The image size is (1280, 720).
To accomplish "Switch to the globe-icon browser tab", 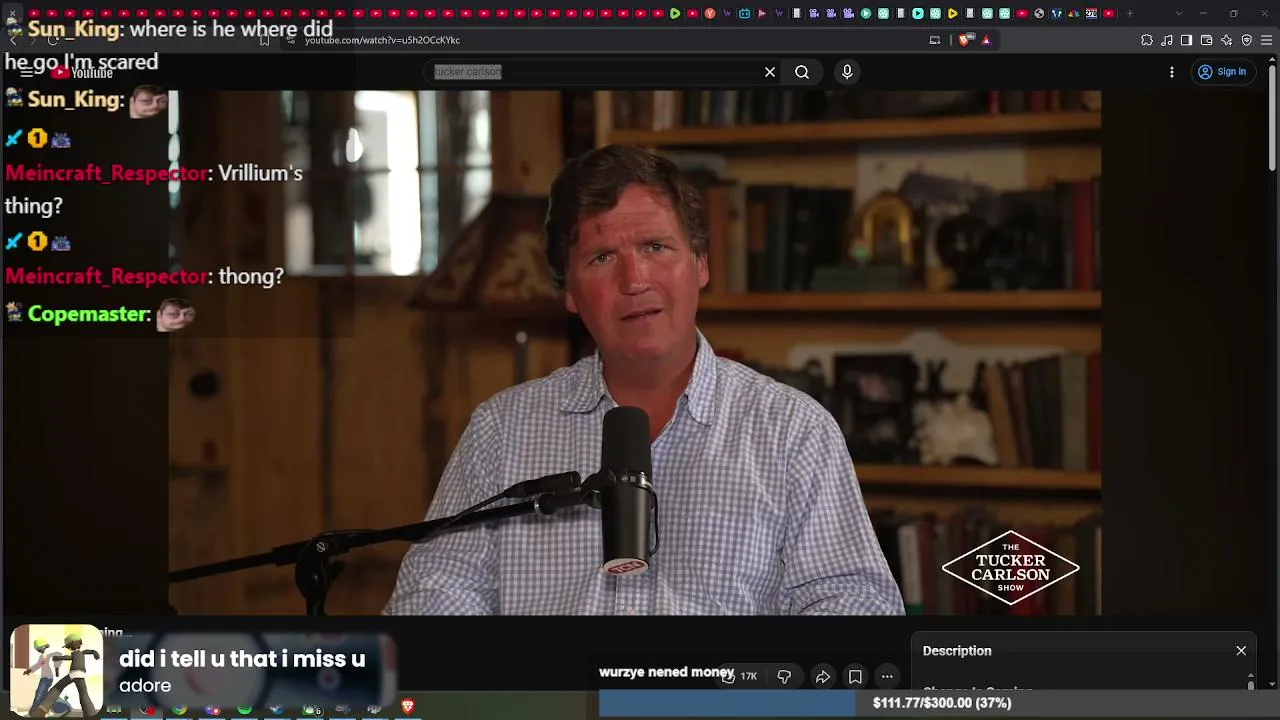I will pos(1039,14).
